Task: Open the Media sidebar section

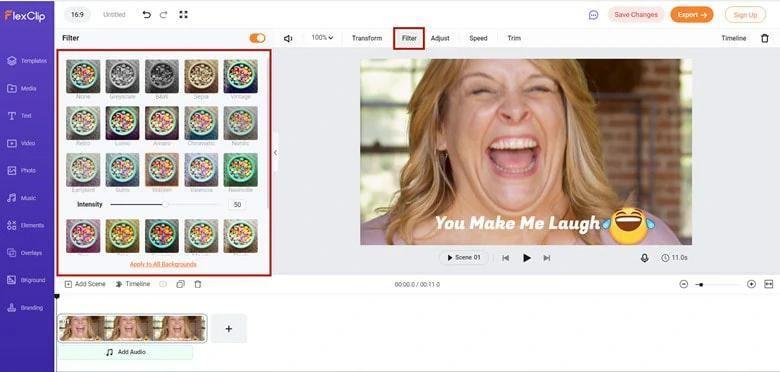Action: click(x=21, y=88)
